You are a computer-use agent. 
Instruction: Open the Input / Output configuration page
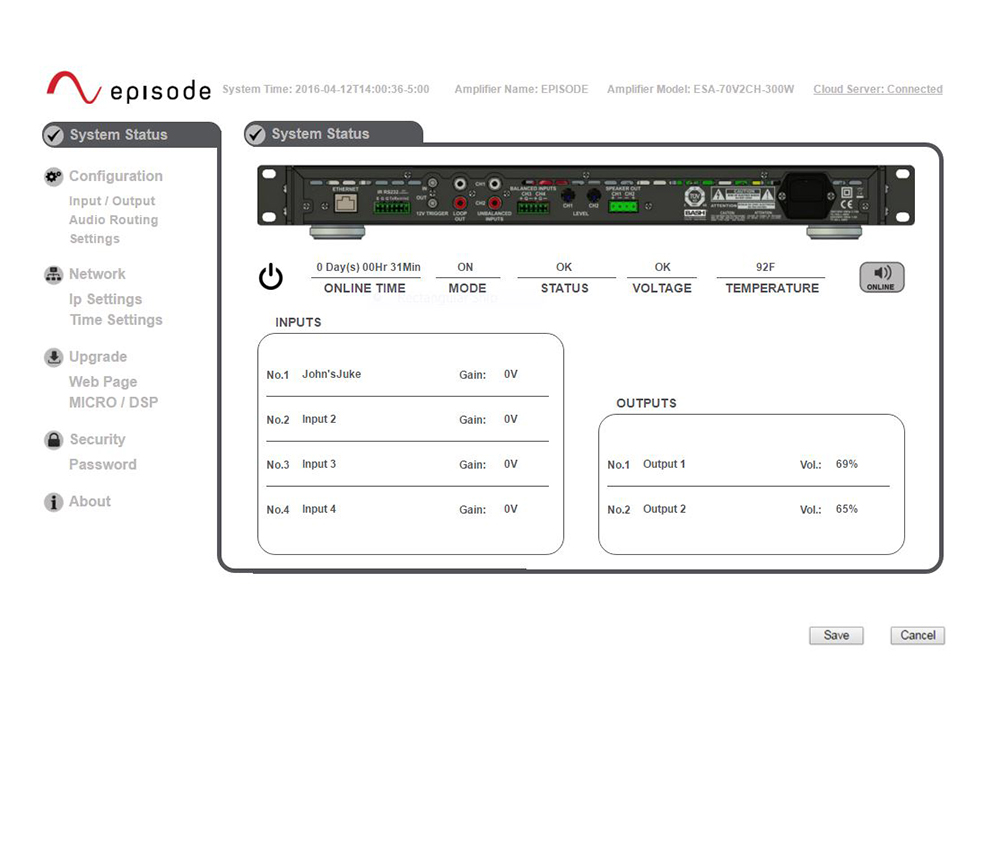coord(112,201)
